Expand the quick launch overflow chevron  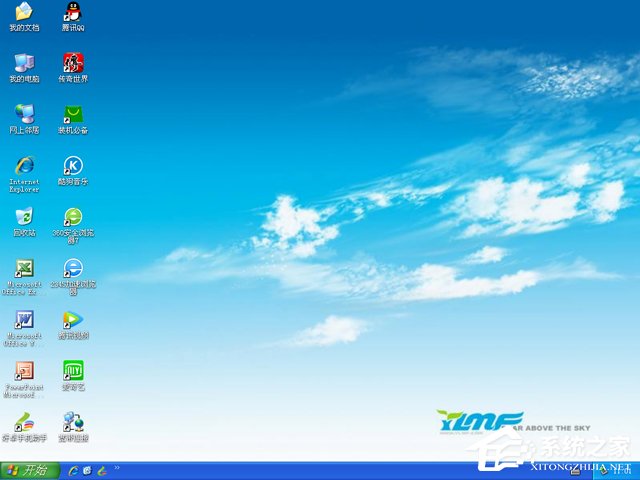pyautogui.click(x=117, y=468)
